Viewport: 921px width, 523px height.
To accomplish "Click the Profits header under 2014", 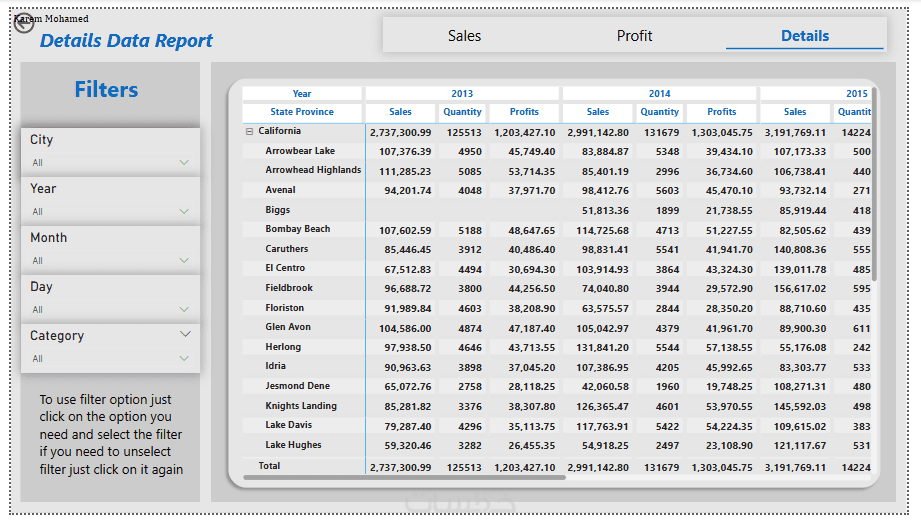I will coord(721,112).
